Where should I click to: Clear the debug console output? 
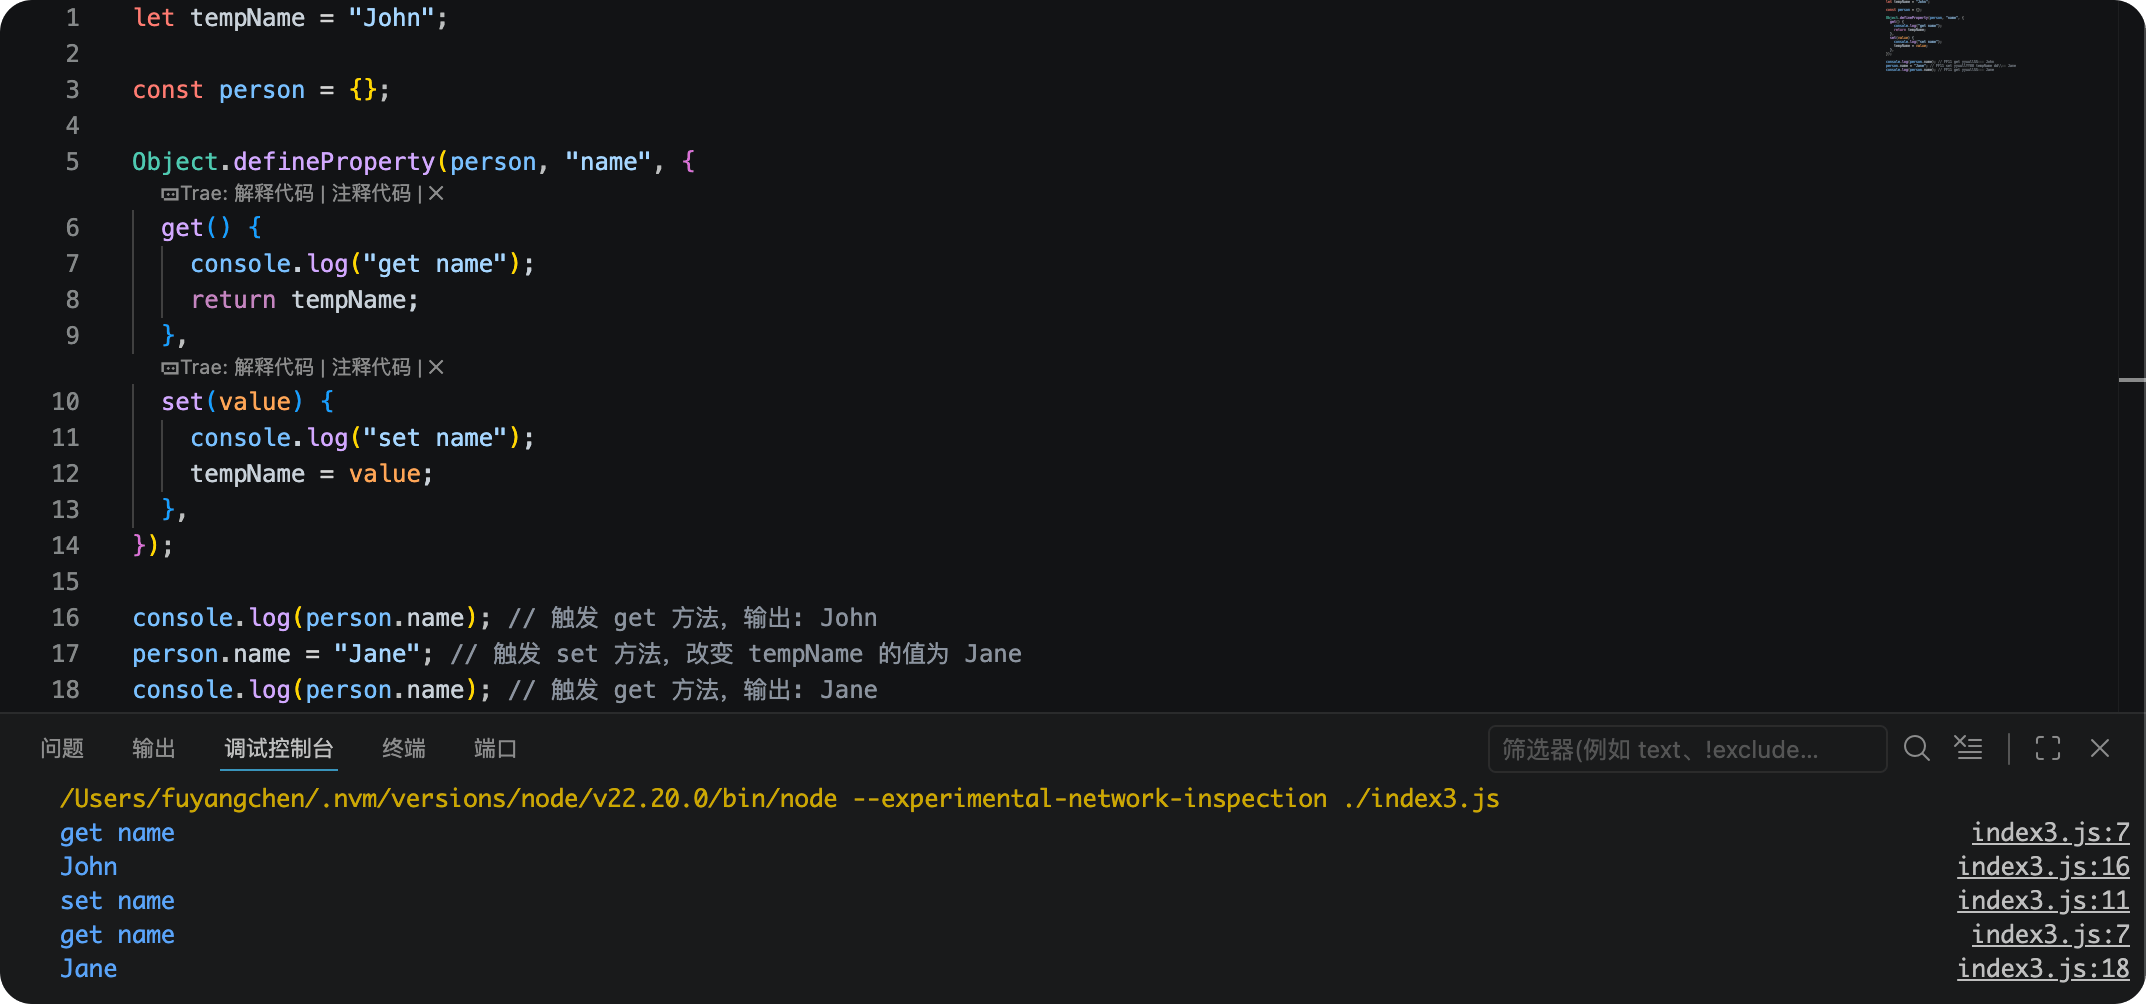(x=1968, y=748)
